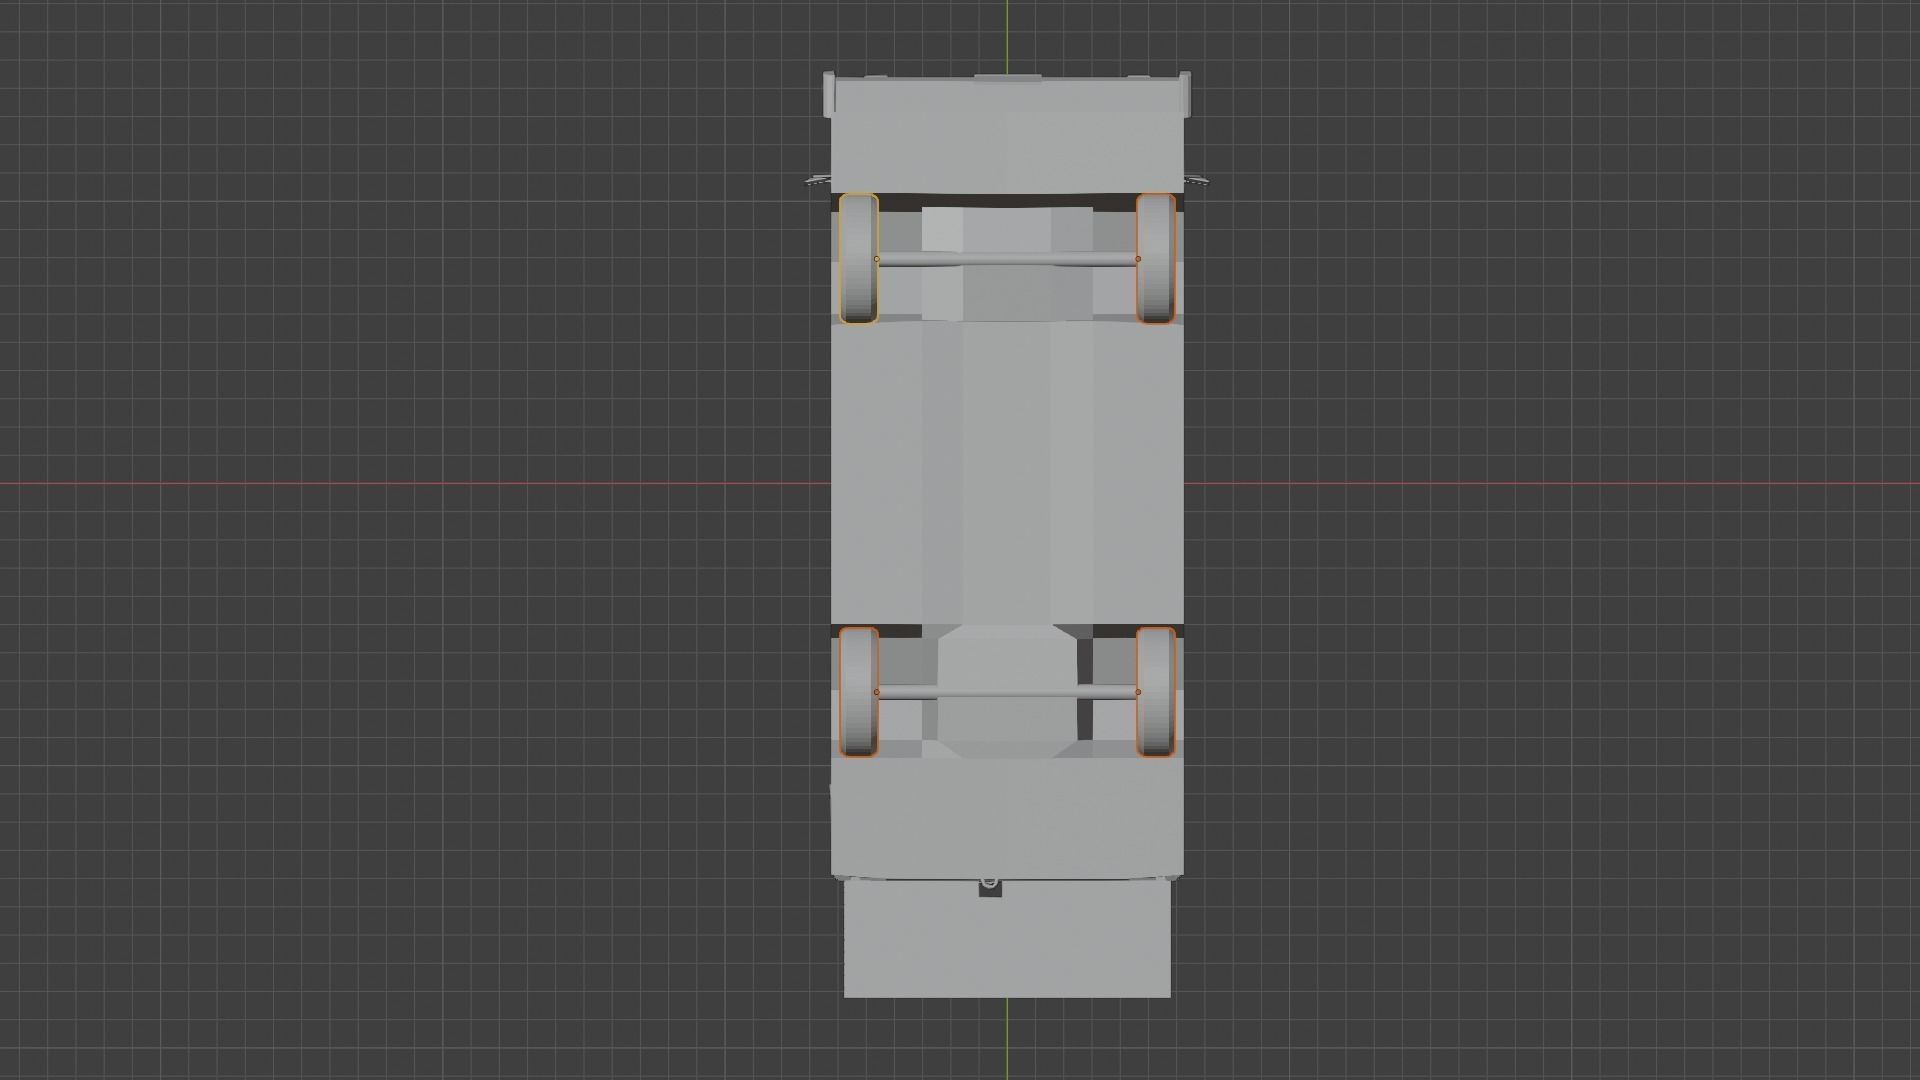Image resolution: width=1920 pixels, height=1080 pixels.
Task: Click the left side mirror protruding from the body
Action: 818,181
